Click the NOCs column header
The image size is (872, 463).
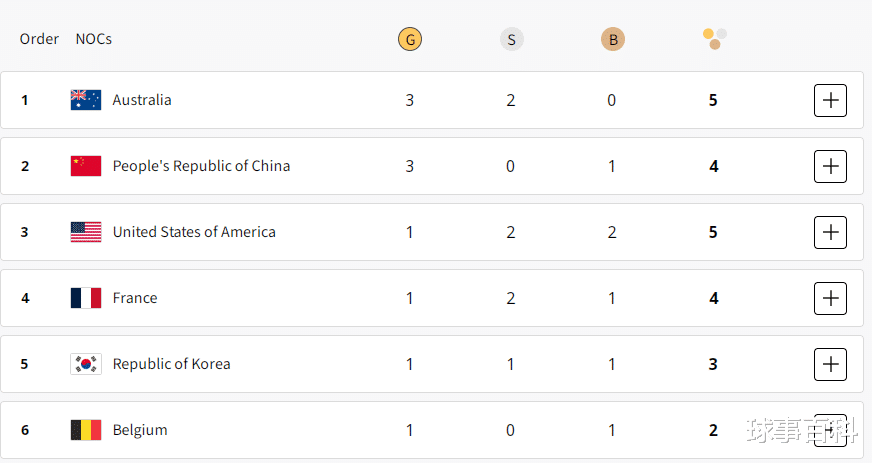click(93, 40)
